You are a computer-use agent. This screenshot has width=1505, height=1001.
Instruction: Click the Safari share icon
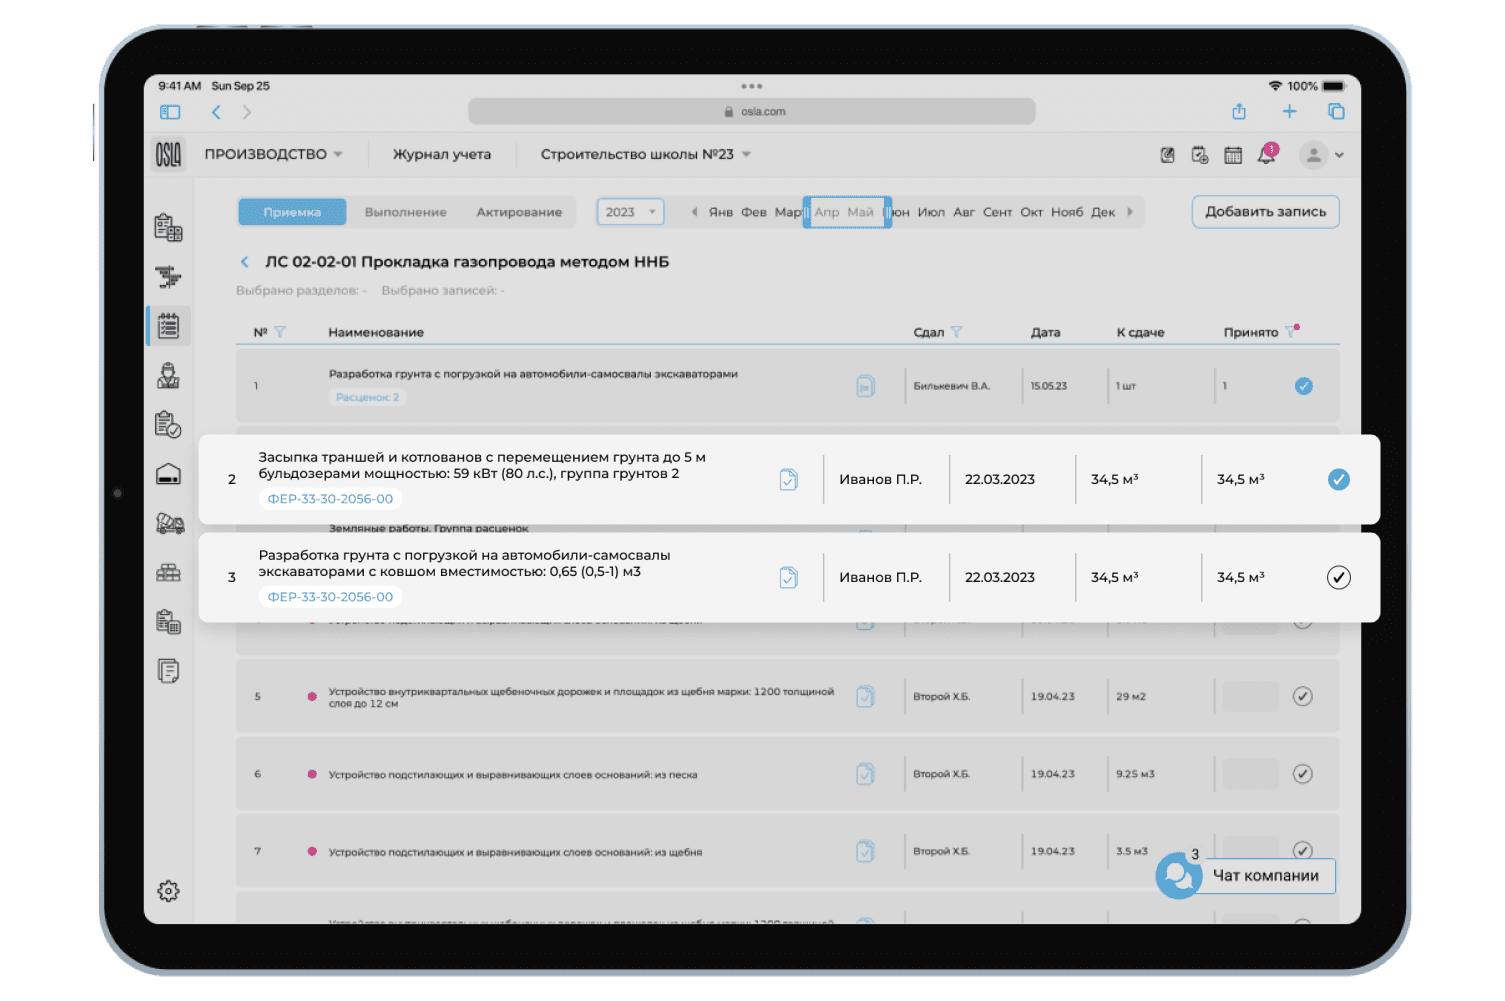click(x=1239, y=112)
